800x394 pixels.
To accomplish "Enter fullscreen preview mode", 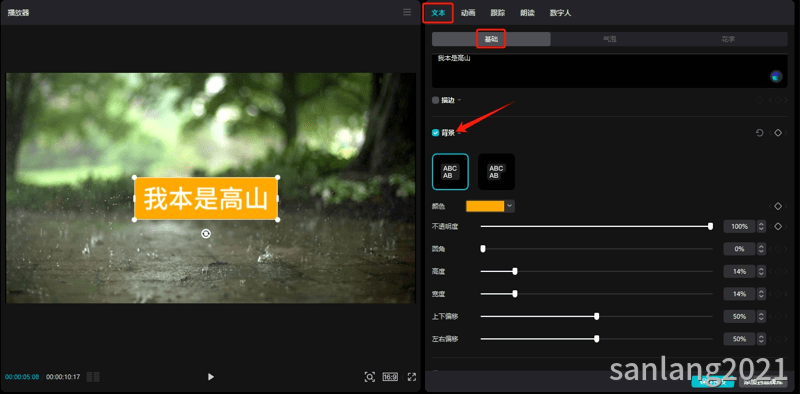I will tap(412, 377).
